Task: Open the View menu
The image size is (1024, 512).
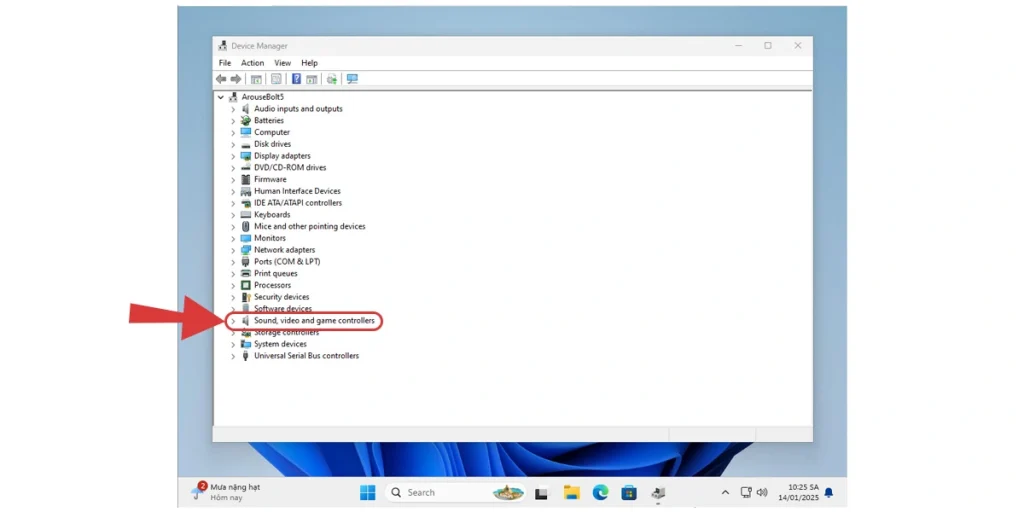Action: click(x=283, y=63)
